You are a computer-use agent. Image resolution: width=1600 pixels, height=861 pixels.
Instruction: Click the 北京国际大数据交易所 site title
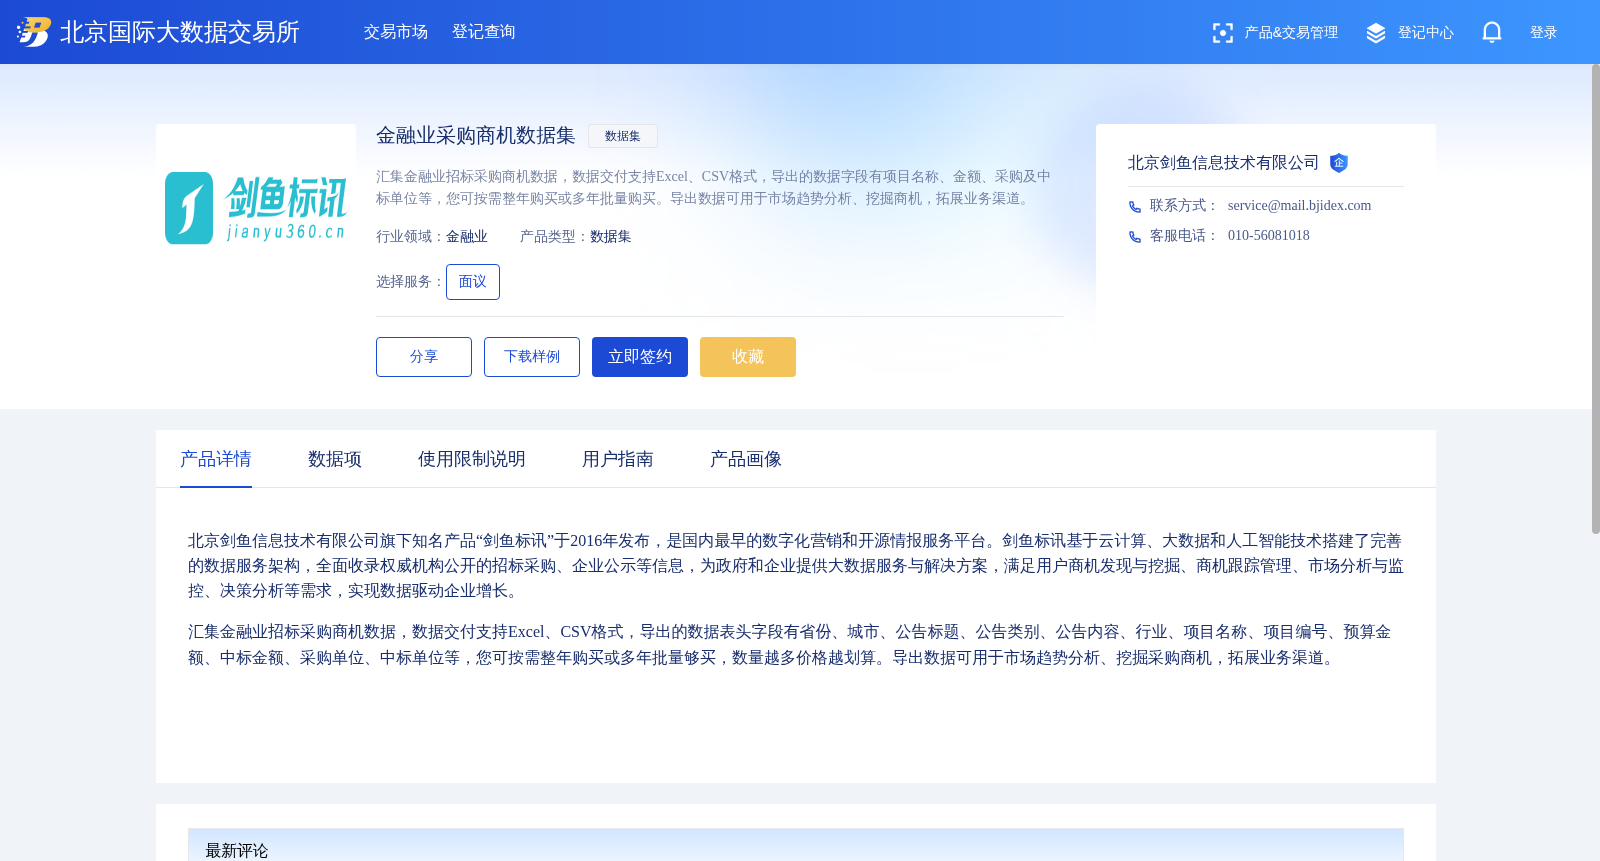(x=180, y=32)
